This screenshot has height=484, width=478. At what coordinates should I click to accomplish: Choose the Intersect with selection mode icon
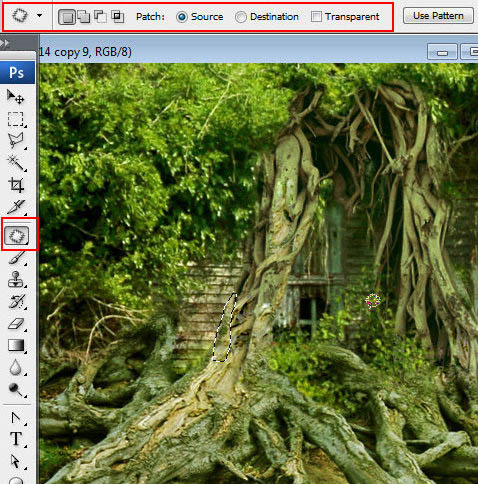tap(117, 16)
